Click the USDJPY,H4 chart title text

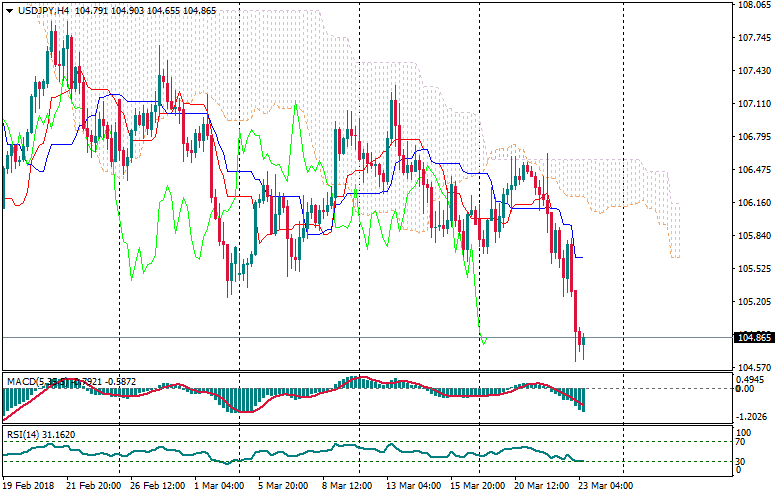coord(44,11)
